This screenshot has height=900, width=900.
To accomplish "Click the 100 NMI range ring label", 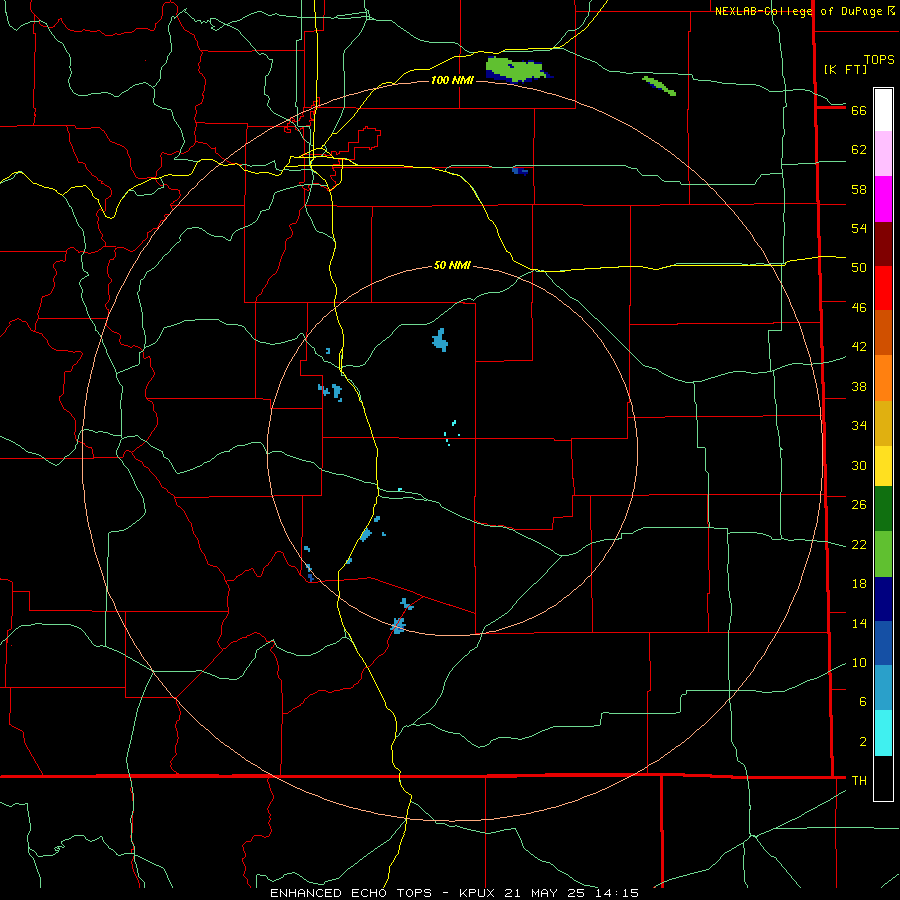I will tap(452, 80).
